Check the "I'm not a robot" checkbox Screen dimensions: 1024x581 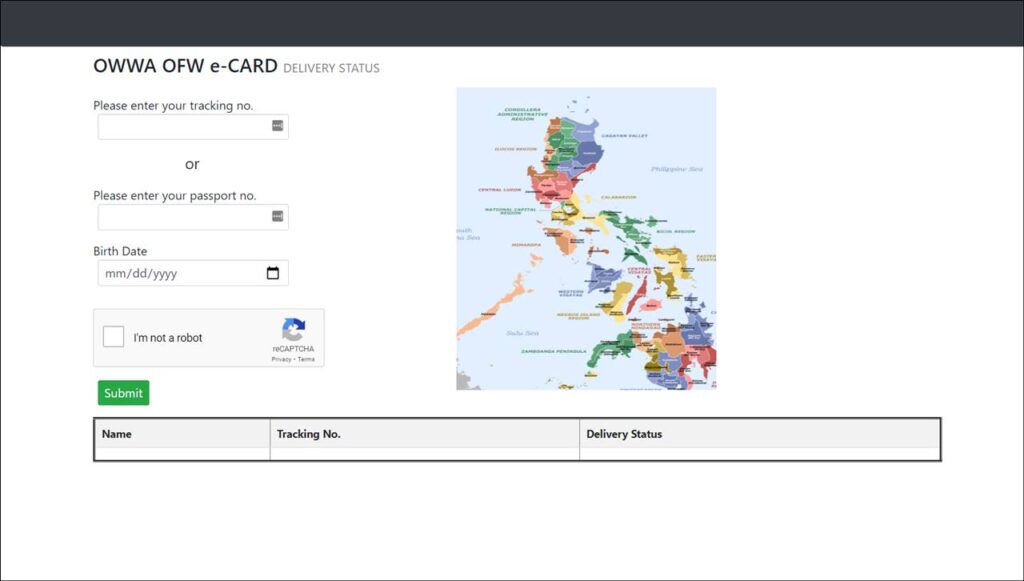113,337
